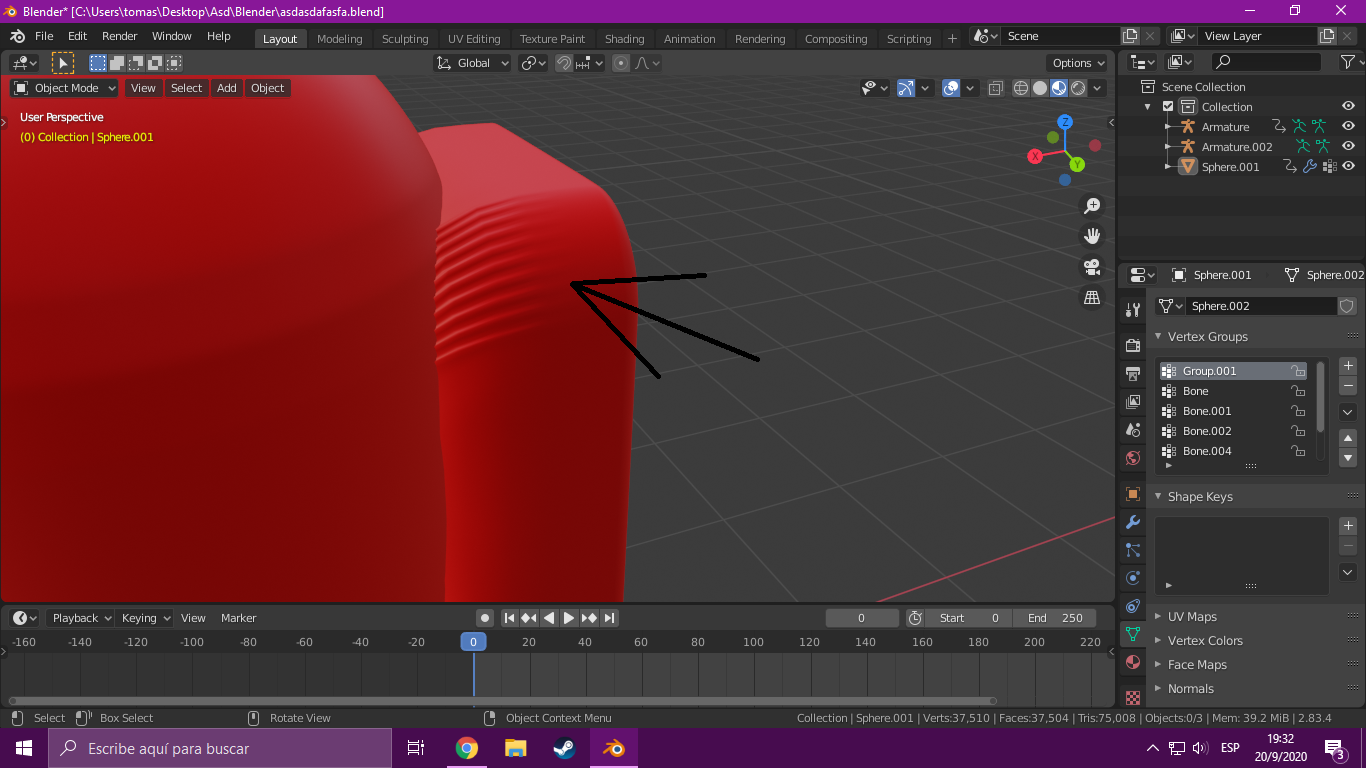Viewport: 1366px width, 768px height.
Task: Open the viewport Add menu
Action: (x=227, y=88)
